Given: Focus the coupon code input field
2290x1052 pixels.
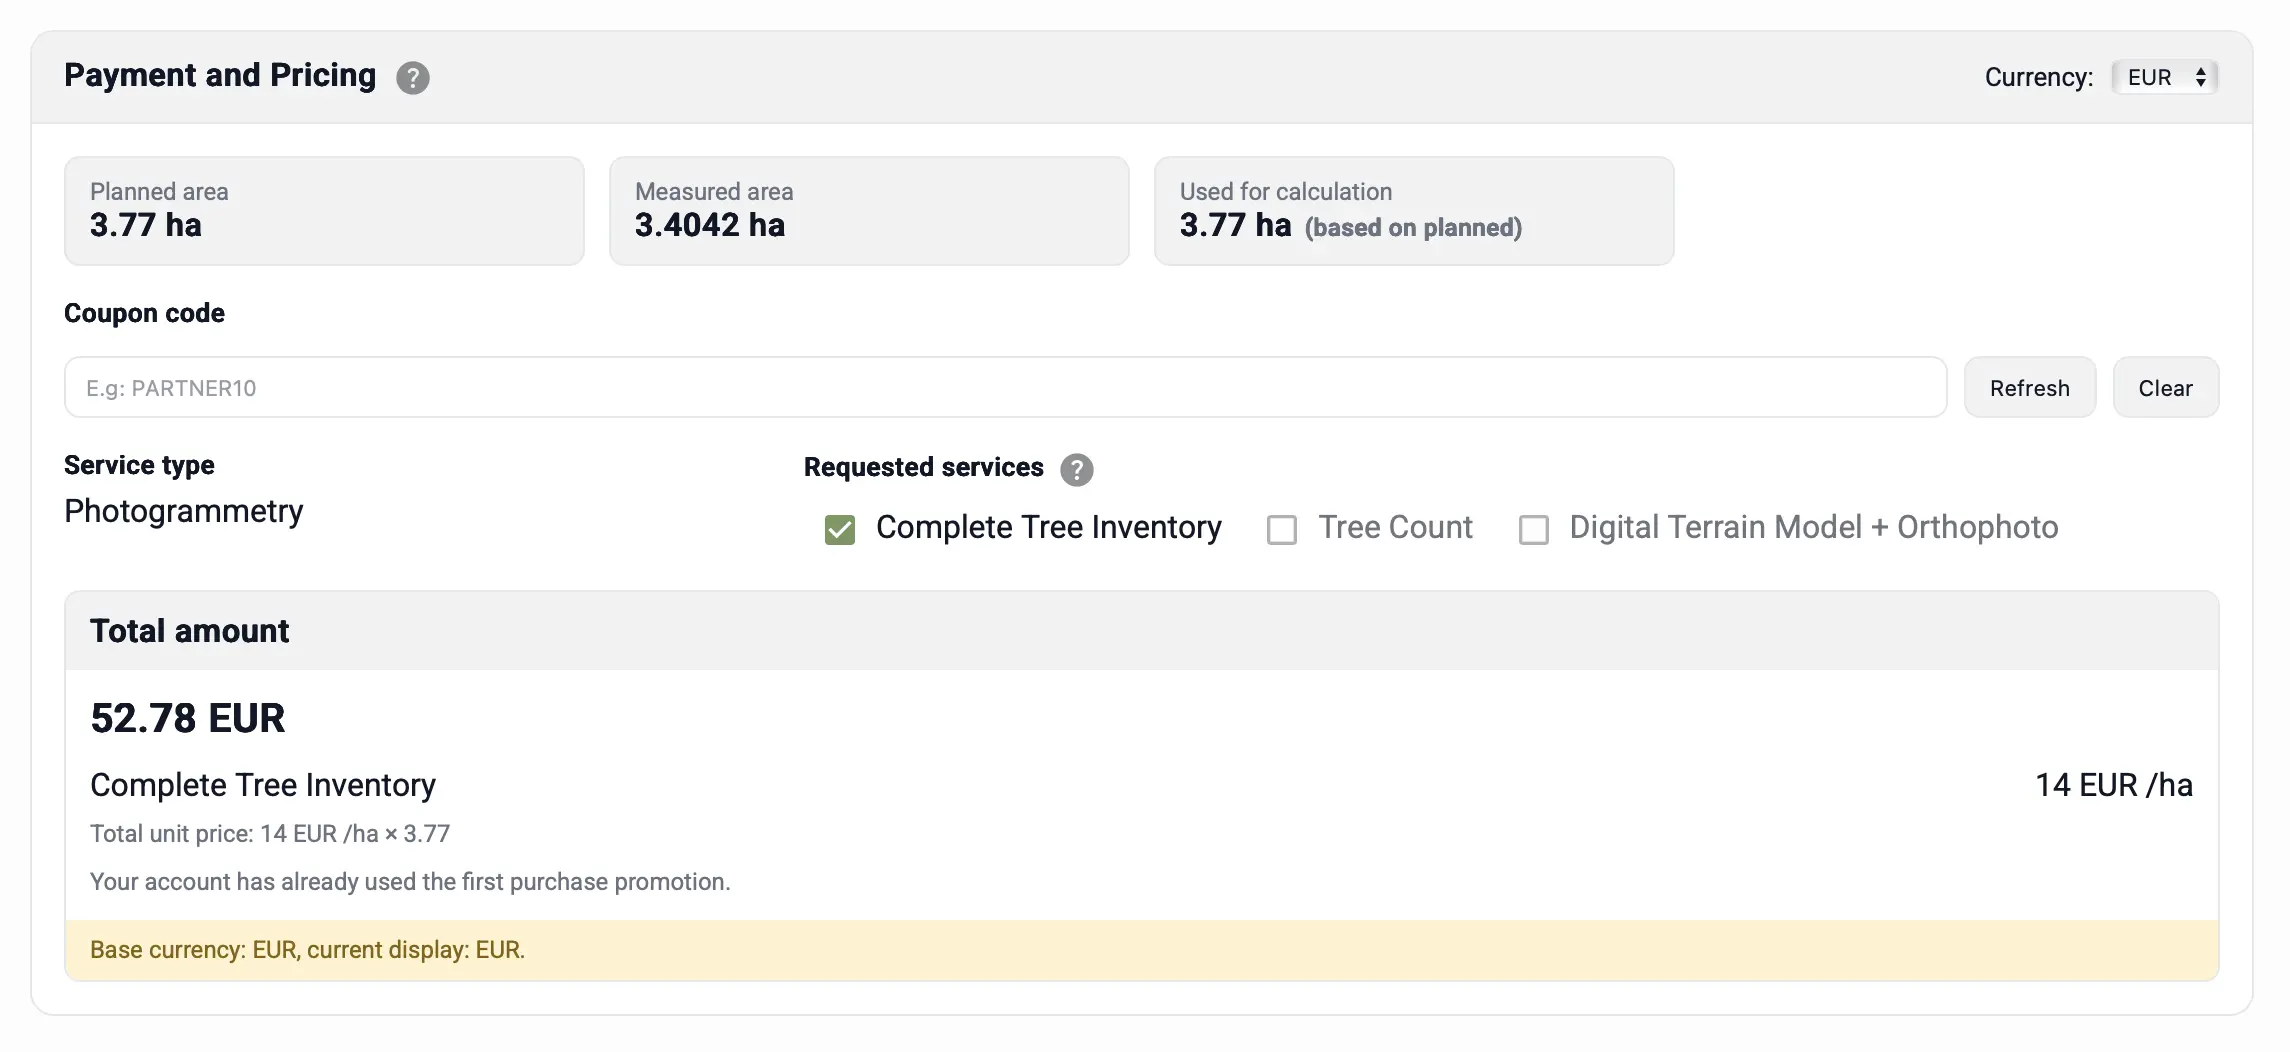Looking at the screenshot, I should coord(1004,388).
